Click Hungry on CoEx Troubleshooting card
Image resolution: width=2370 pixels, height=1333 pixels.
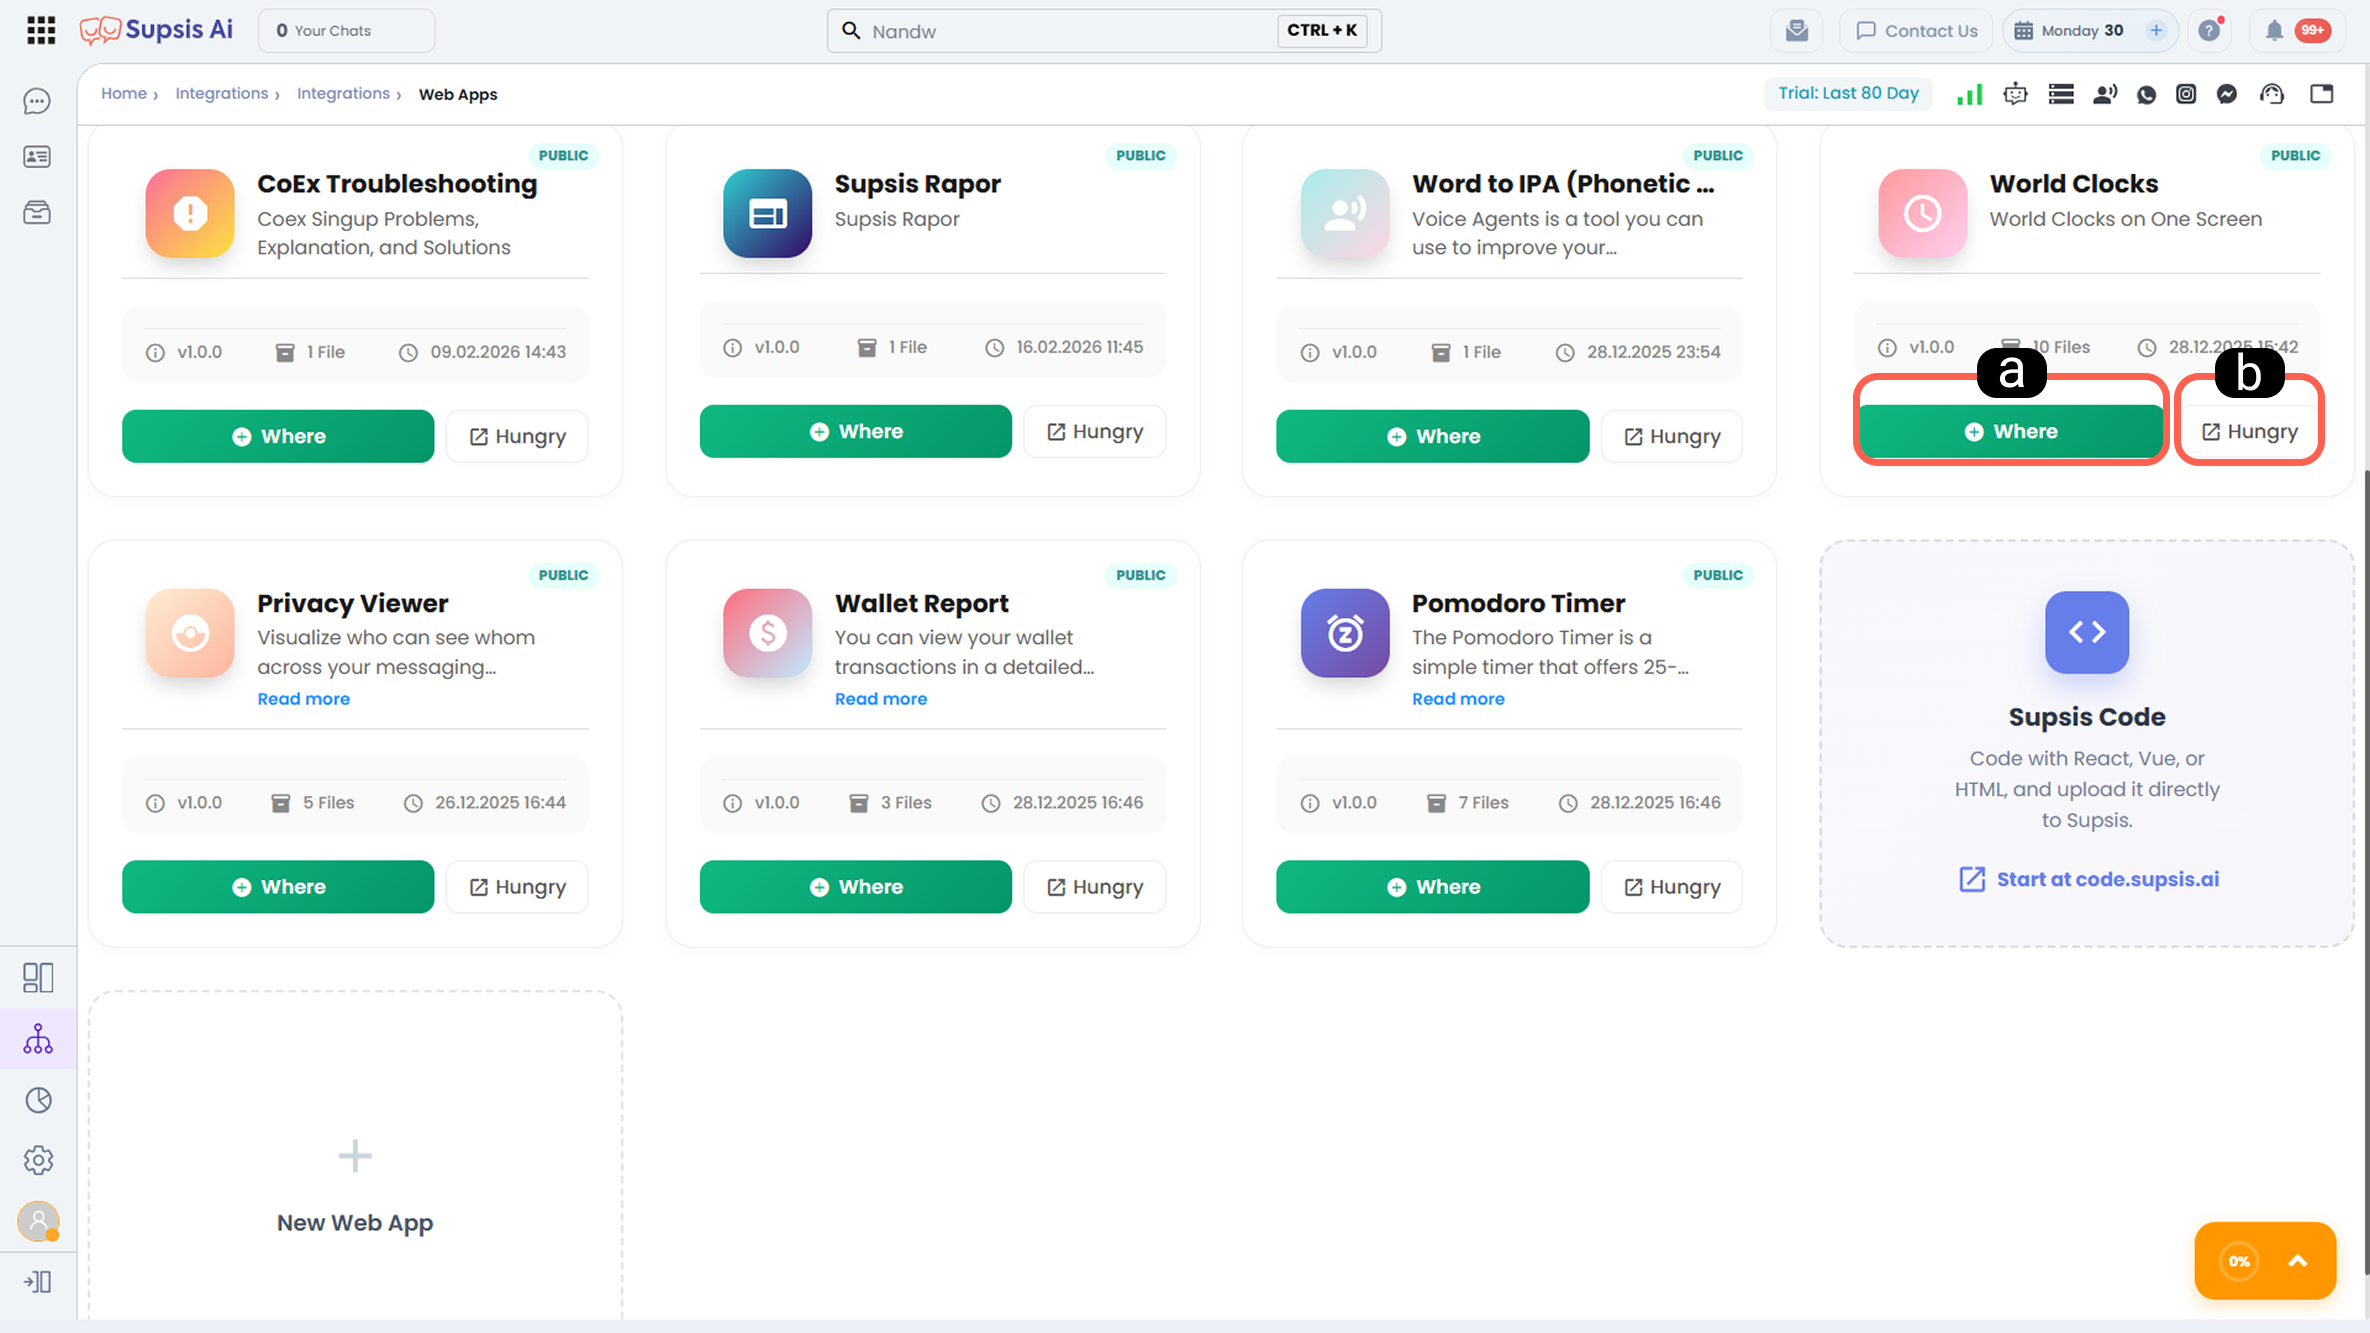pos(517,436)
